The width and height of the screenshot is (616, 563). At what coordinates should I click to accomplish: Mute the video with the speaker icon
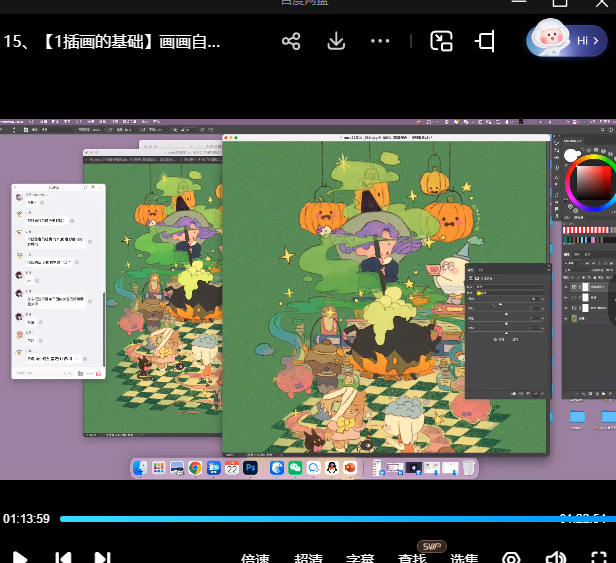click(x=556, y=558)
